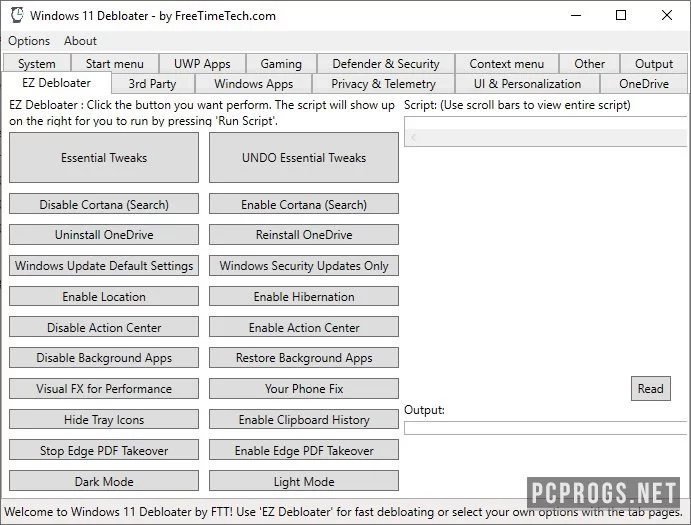Click the Reinstall OneDrive button
This screenshot has height=525, width=691.
click(304, 235)
